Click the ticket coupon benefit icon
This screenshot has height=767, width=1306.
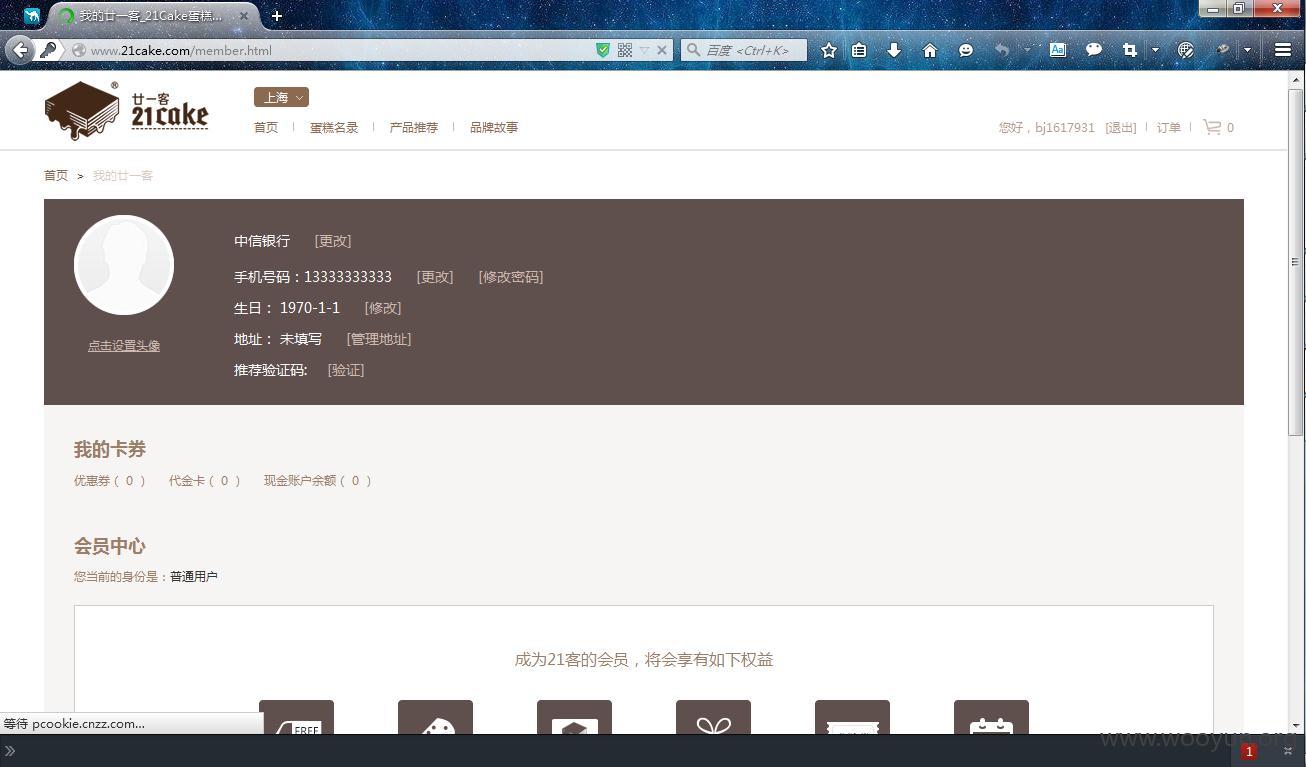pos(852,719)
